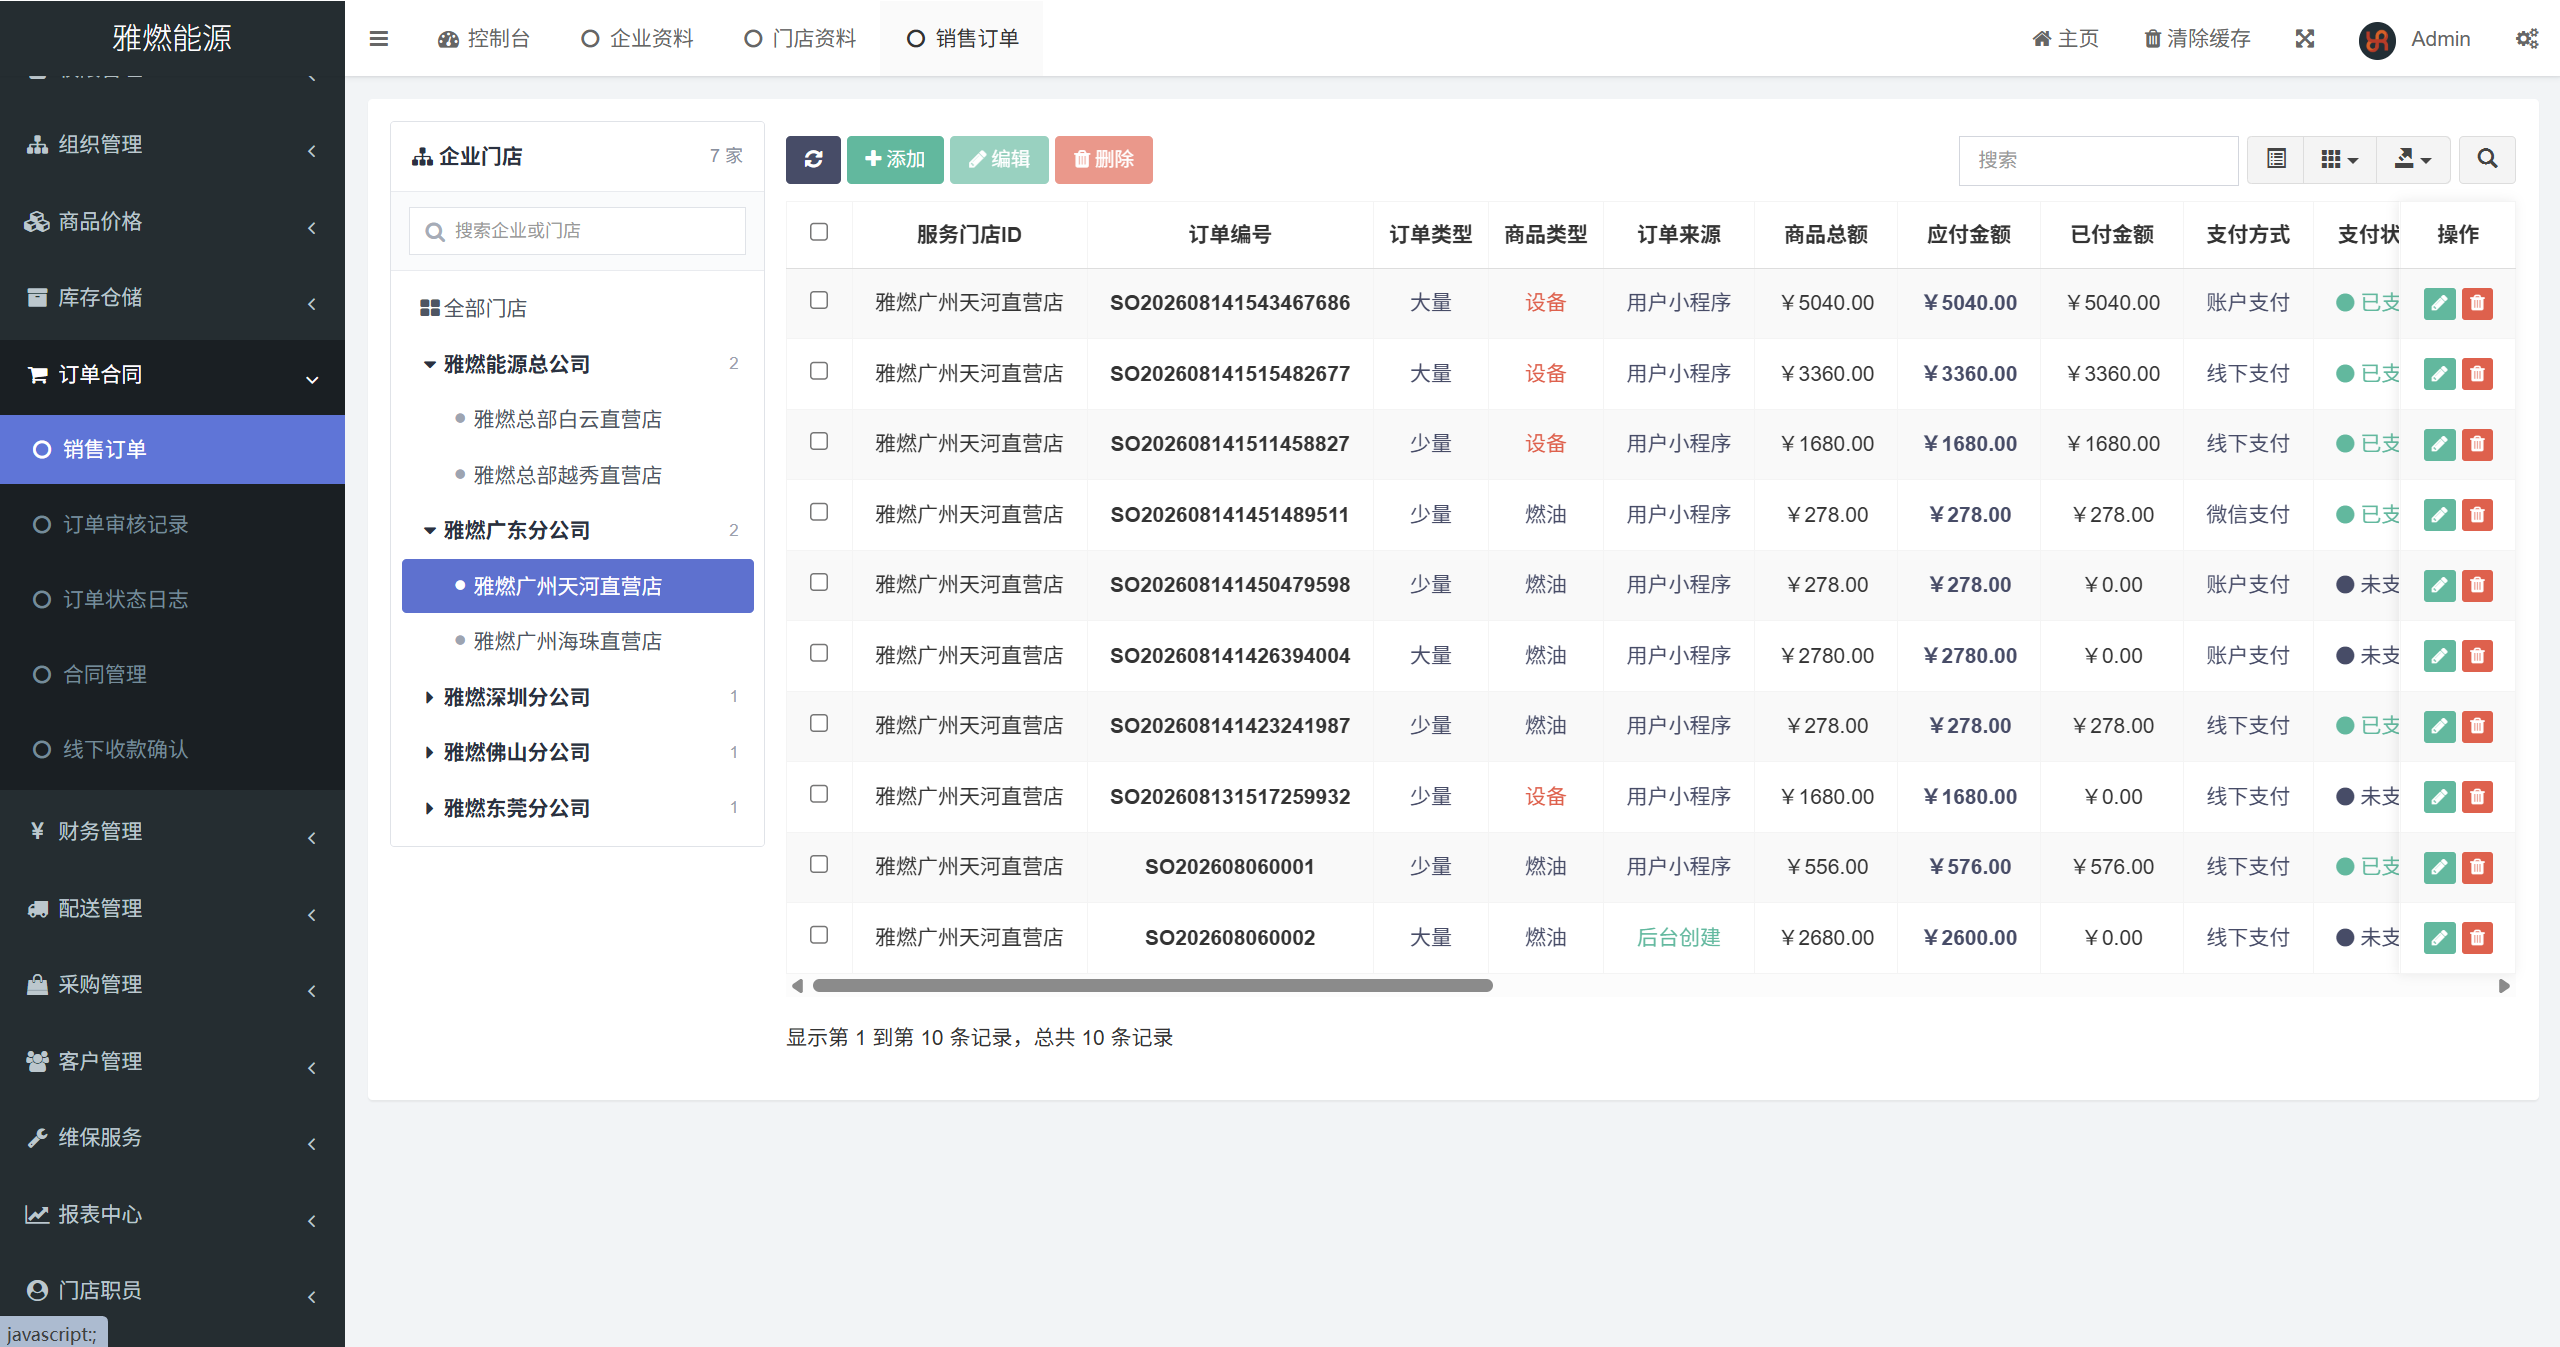The width and height of the screenshot is (2560, 1347).
Task: Check the row for order SO202608141423241987
Action: (819, 723)
